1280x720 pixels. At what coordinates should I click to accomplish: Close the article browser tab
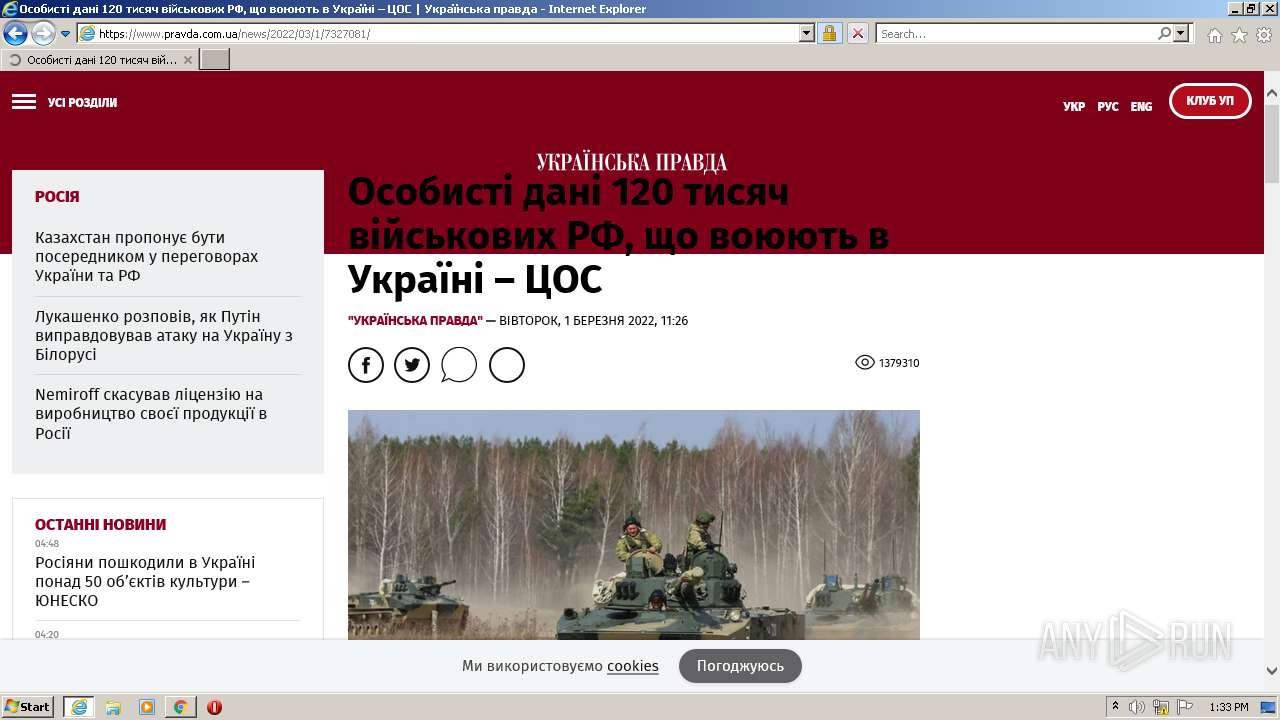coord(188,60)
